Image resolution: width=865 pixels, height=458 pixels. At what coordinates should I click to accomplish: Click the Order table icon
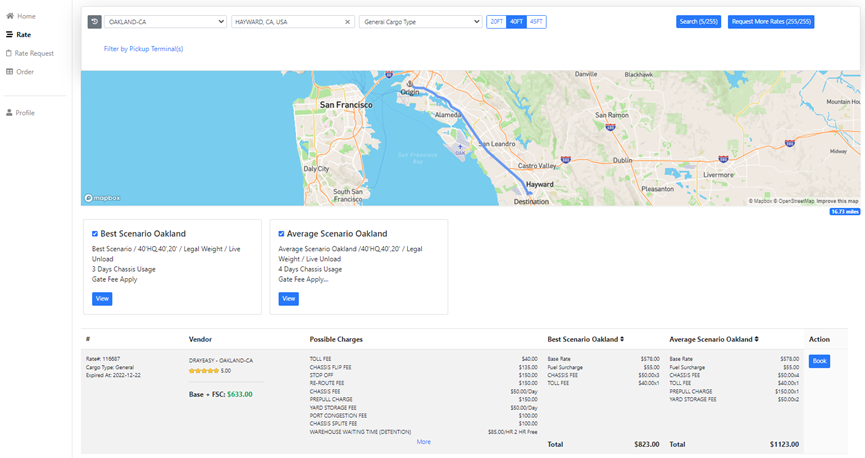coord(10,71)
